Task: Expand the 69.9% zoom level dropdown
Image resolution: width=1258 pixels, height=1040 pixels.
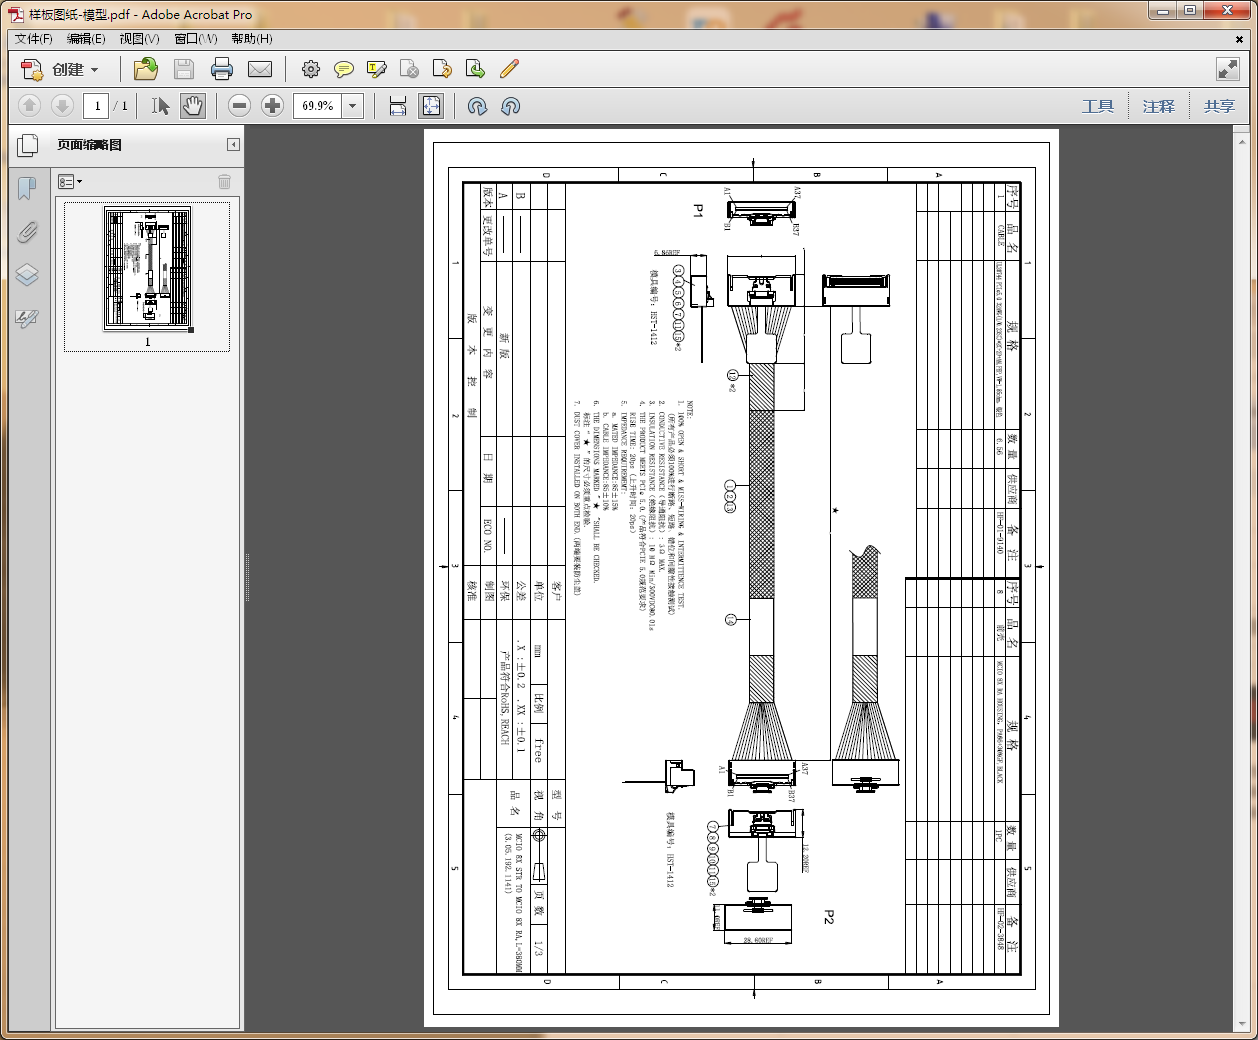Action: [x=353, y=106]
